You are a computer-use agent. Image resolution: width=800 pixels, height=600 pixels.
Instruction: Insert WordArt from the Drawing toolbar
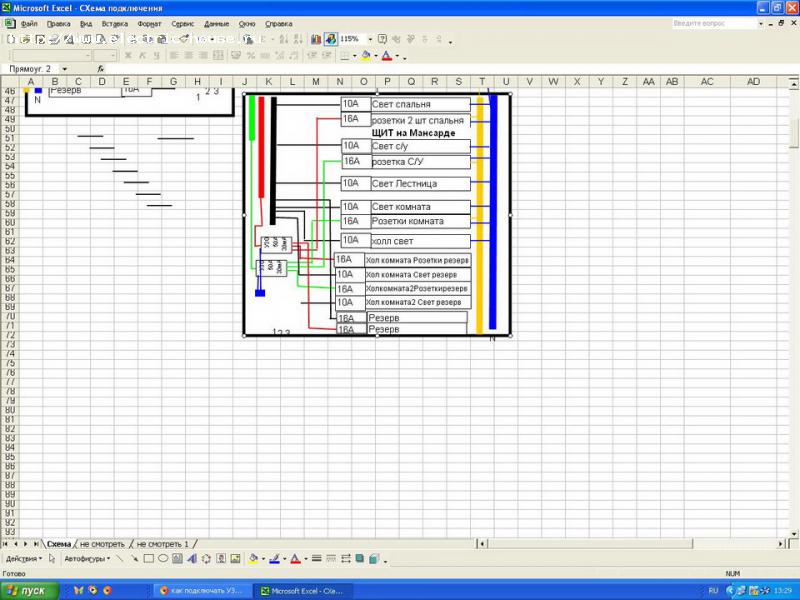click(192, 558)
